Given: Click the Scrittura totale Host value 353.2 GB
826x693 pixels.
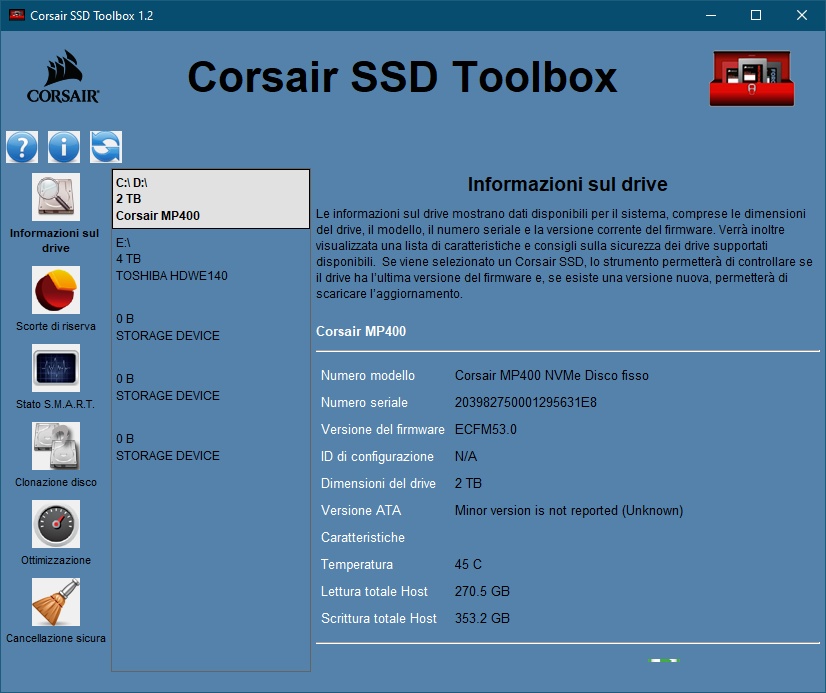Looking at the screenshot, I should coord(482,618).
